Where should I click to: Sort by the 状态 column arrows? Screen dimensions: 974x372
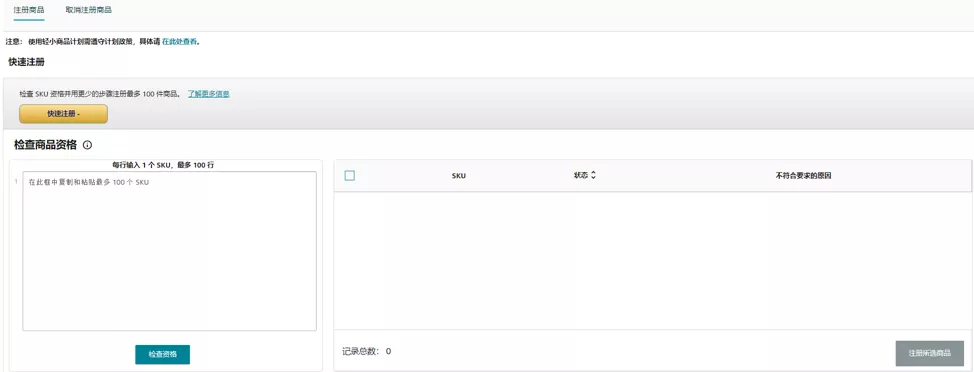coord(593,176)
